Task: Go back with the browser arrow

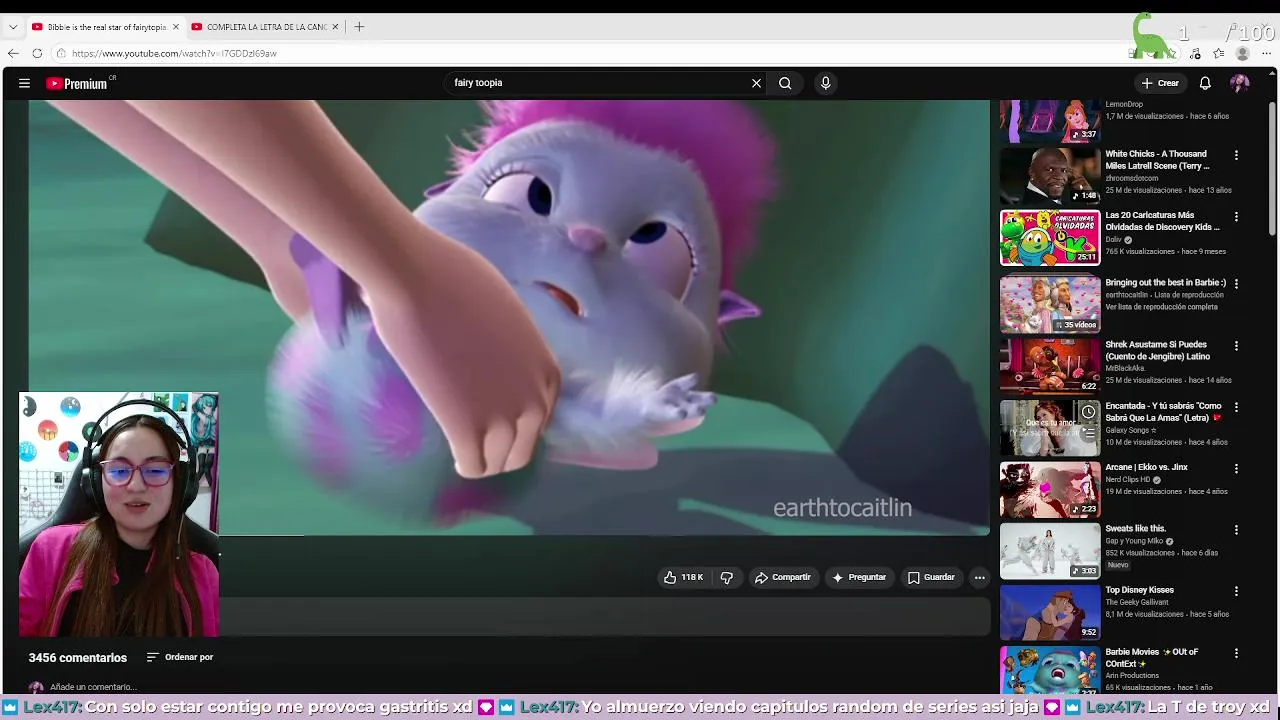Action: click(13, 53)
